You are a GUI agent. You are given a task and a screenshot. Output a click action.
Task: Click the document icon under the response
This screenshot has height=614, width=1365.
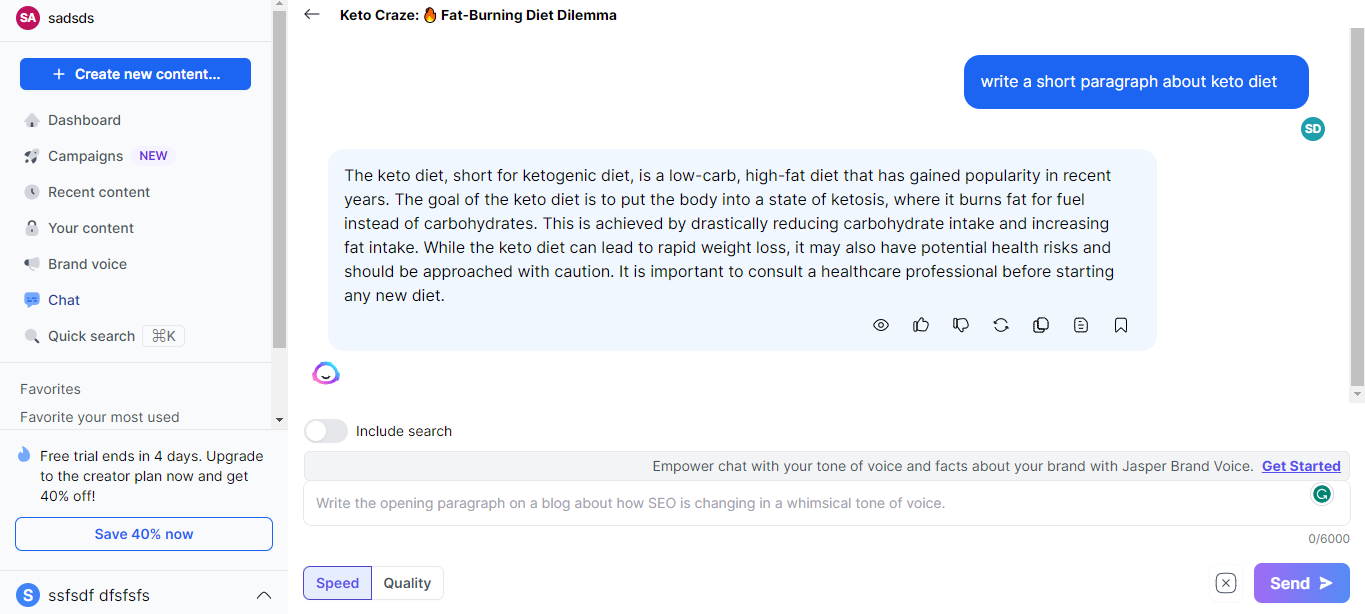click(x=1081, y=325)
